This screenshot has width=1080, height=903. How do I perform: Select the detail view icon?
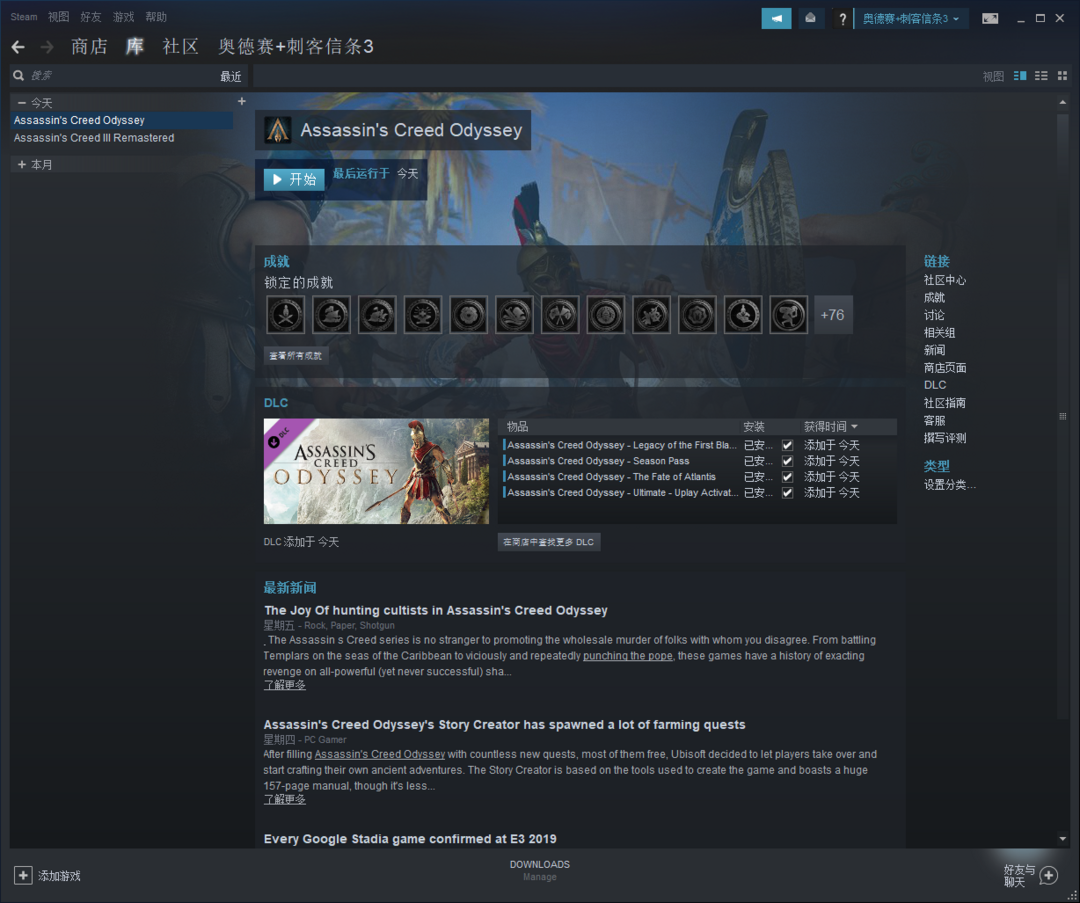tap(1020, 76)
